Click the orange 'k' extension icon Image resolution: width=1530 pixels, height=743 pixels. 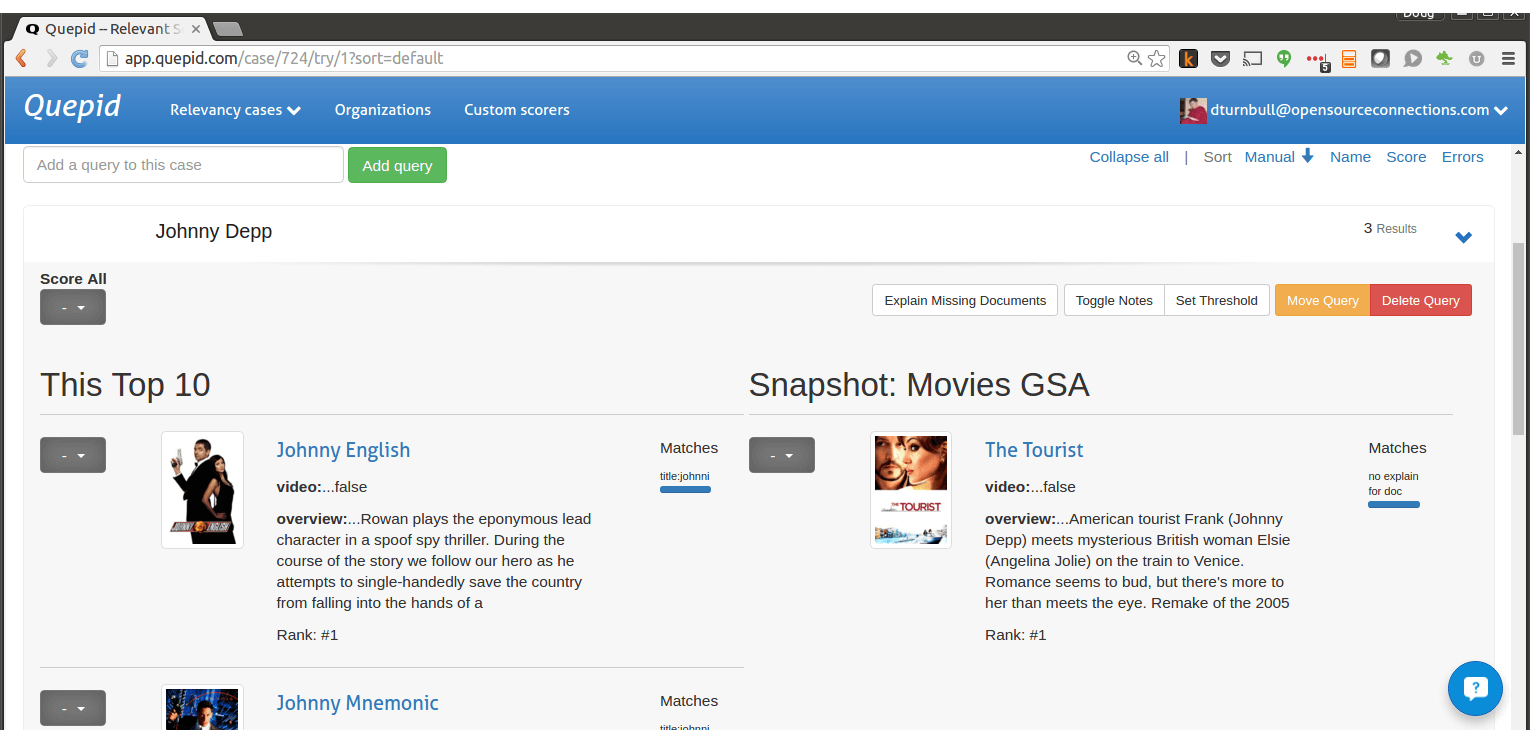pos(1188,59)
